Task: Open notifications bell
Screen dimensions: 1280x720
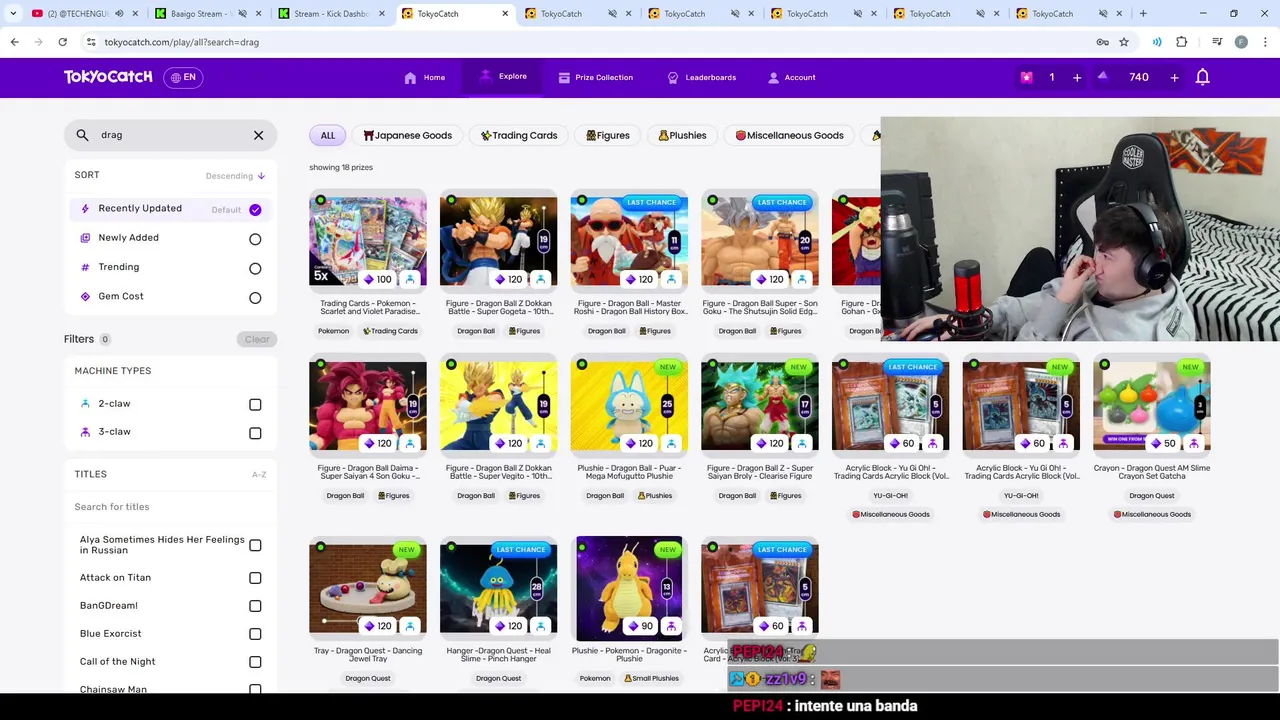Action: (x=1203, y=77)
